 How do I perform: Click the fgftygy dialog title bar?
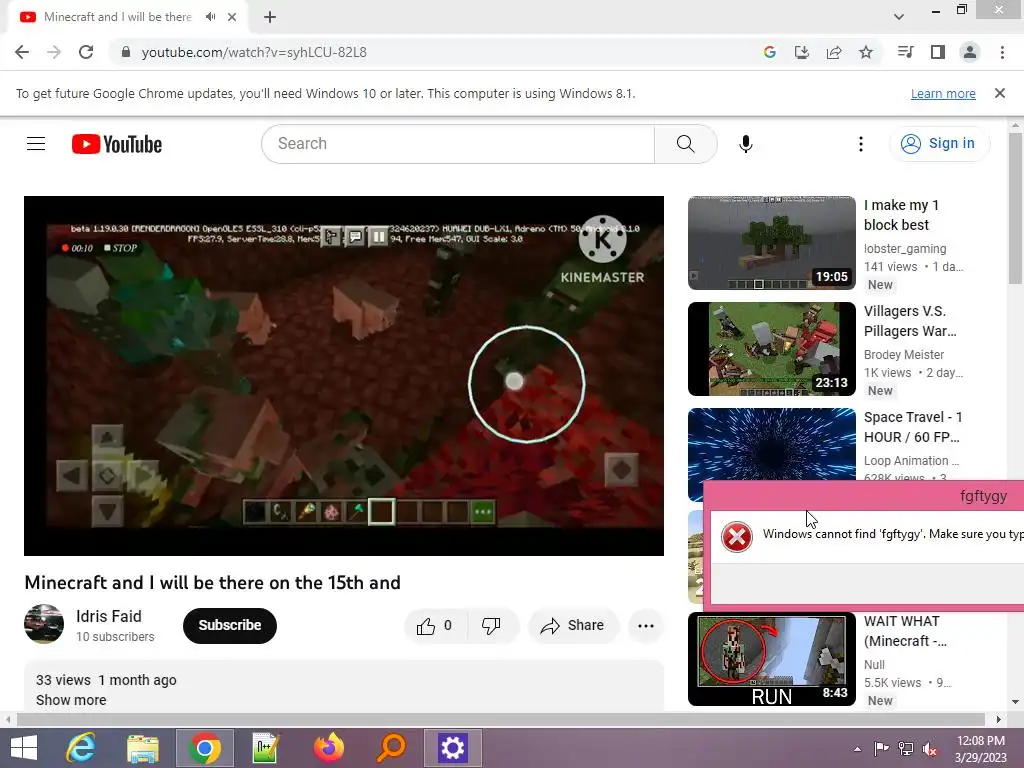point(863,496)
